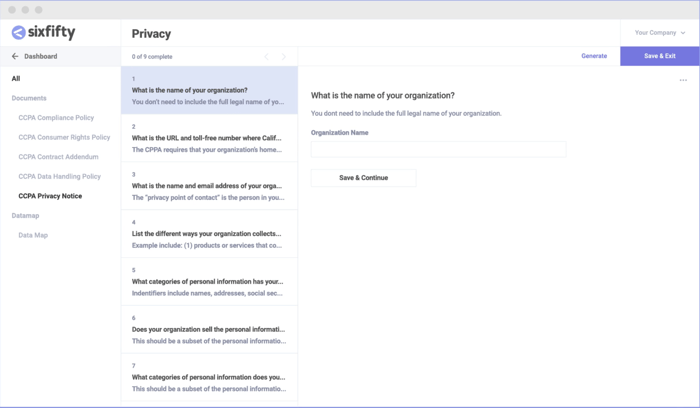Select question 7 about categories of personal information

coord(209,377)
